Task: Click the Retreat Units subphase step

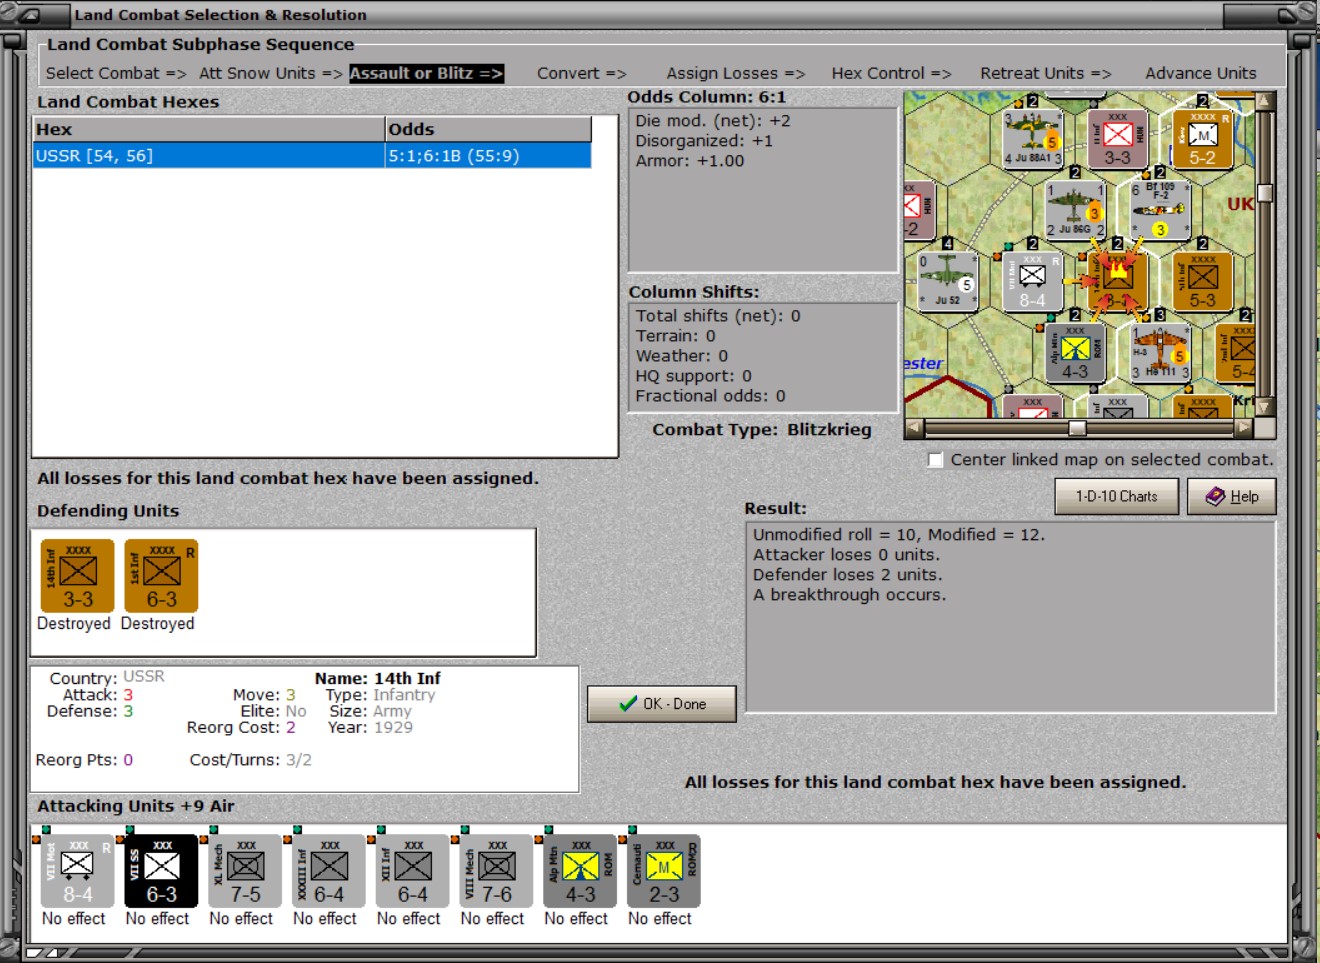Action: (x=1046, y=73)
